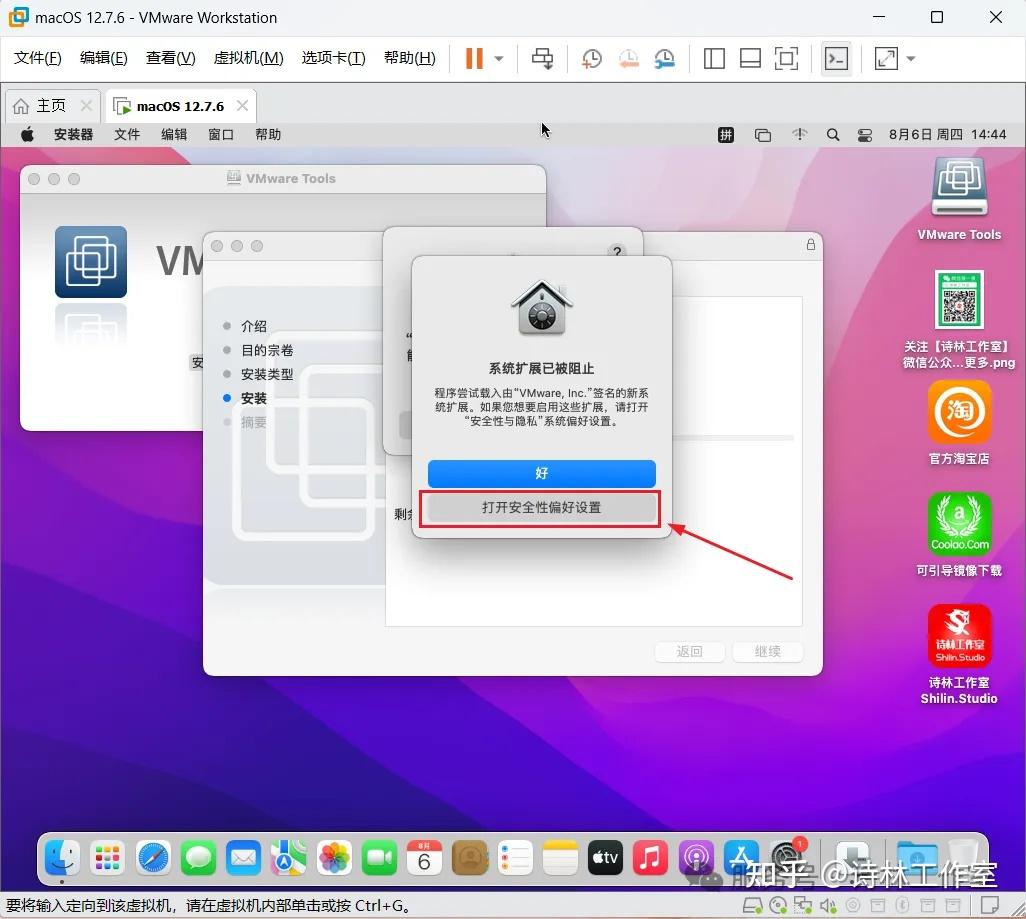The image size is (1026, 919).
Task: Click the console view terminal icon
Action: tap(836, 58)
